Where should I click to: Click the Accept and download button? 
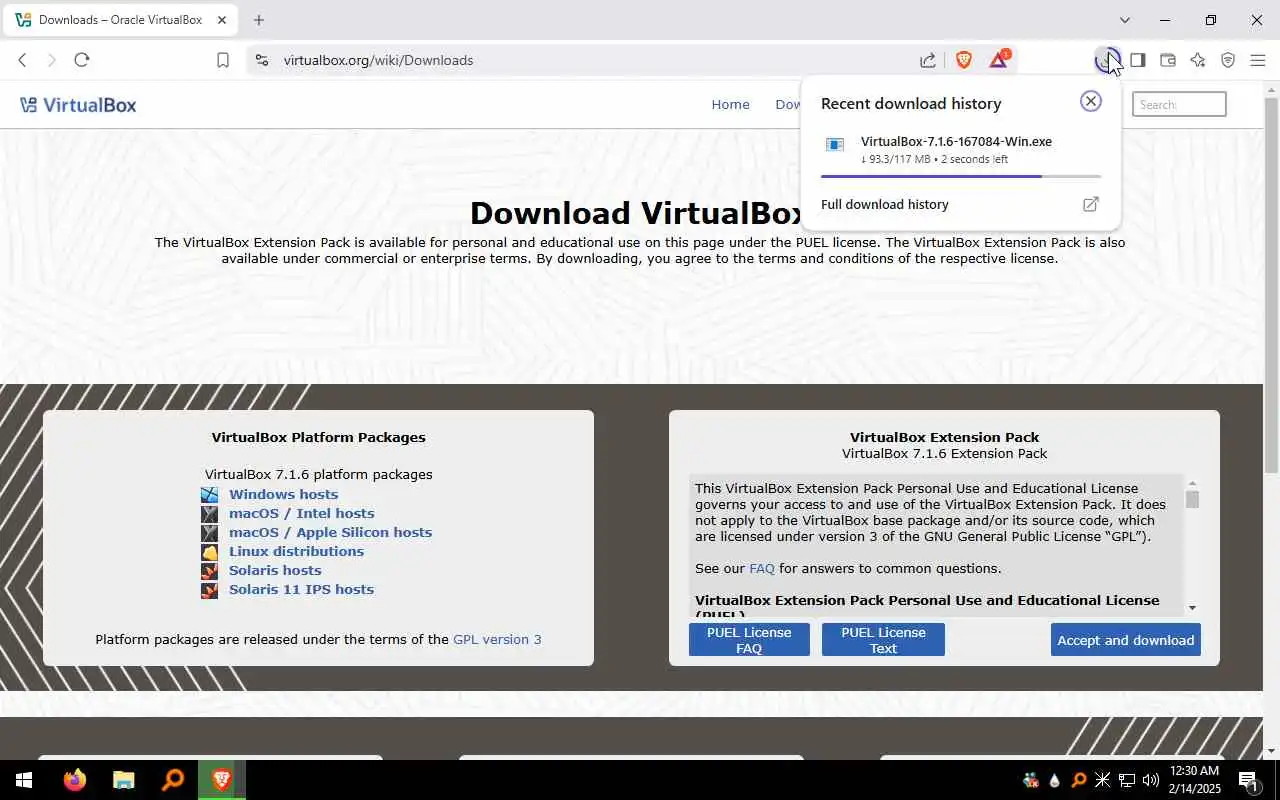tap(1126, 640)
